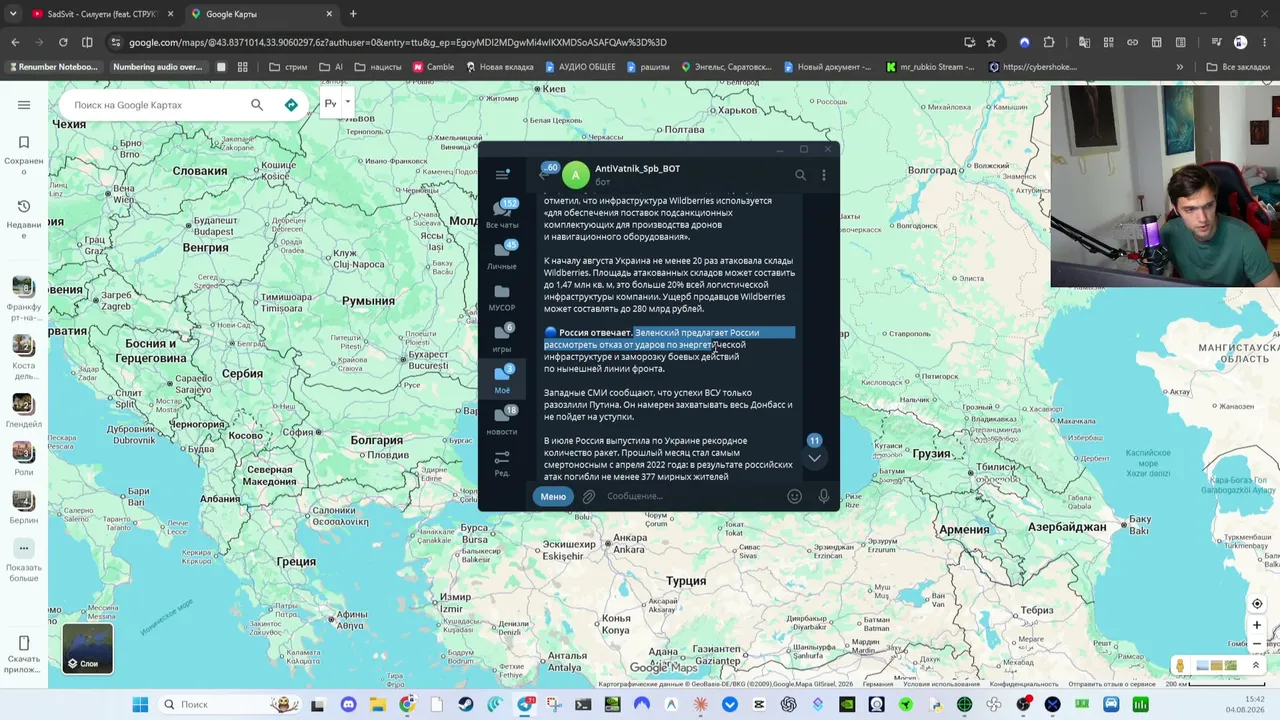This screenshot has height=720, width=1280.
Task: Open the AntiVatnik_Spb_BOT chat profile
Action: pyautogui.click(x=637, y=169)
